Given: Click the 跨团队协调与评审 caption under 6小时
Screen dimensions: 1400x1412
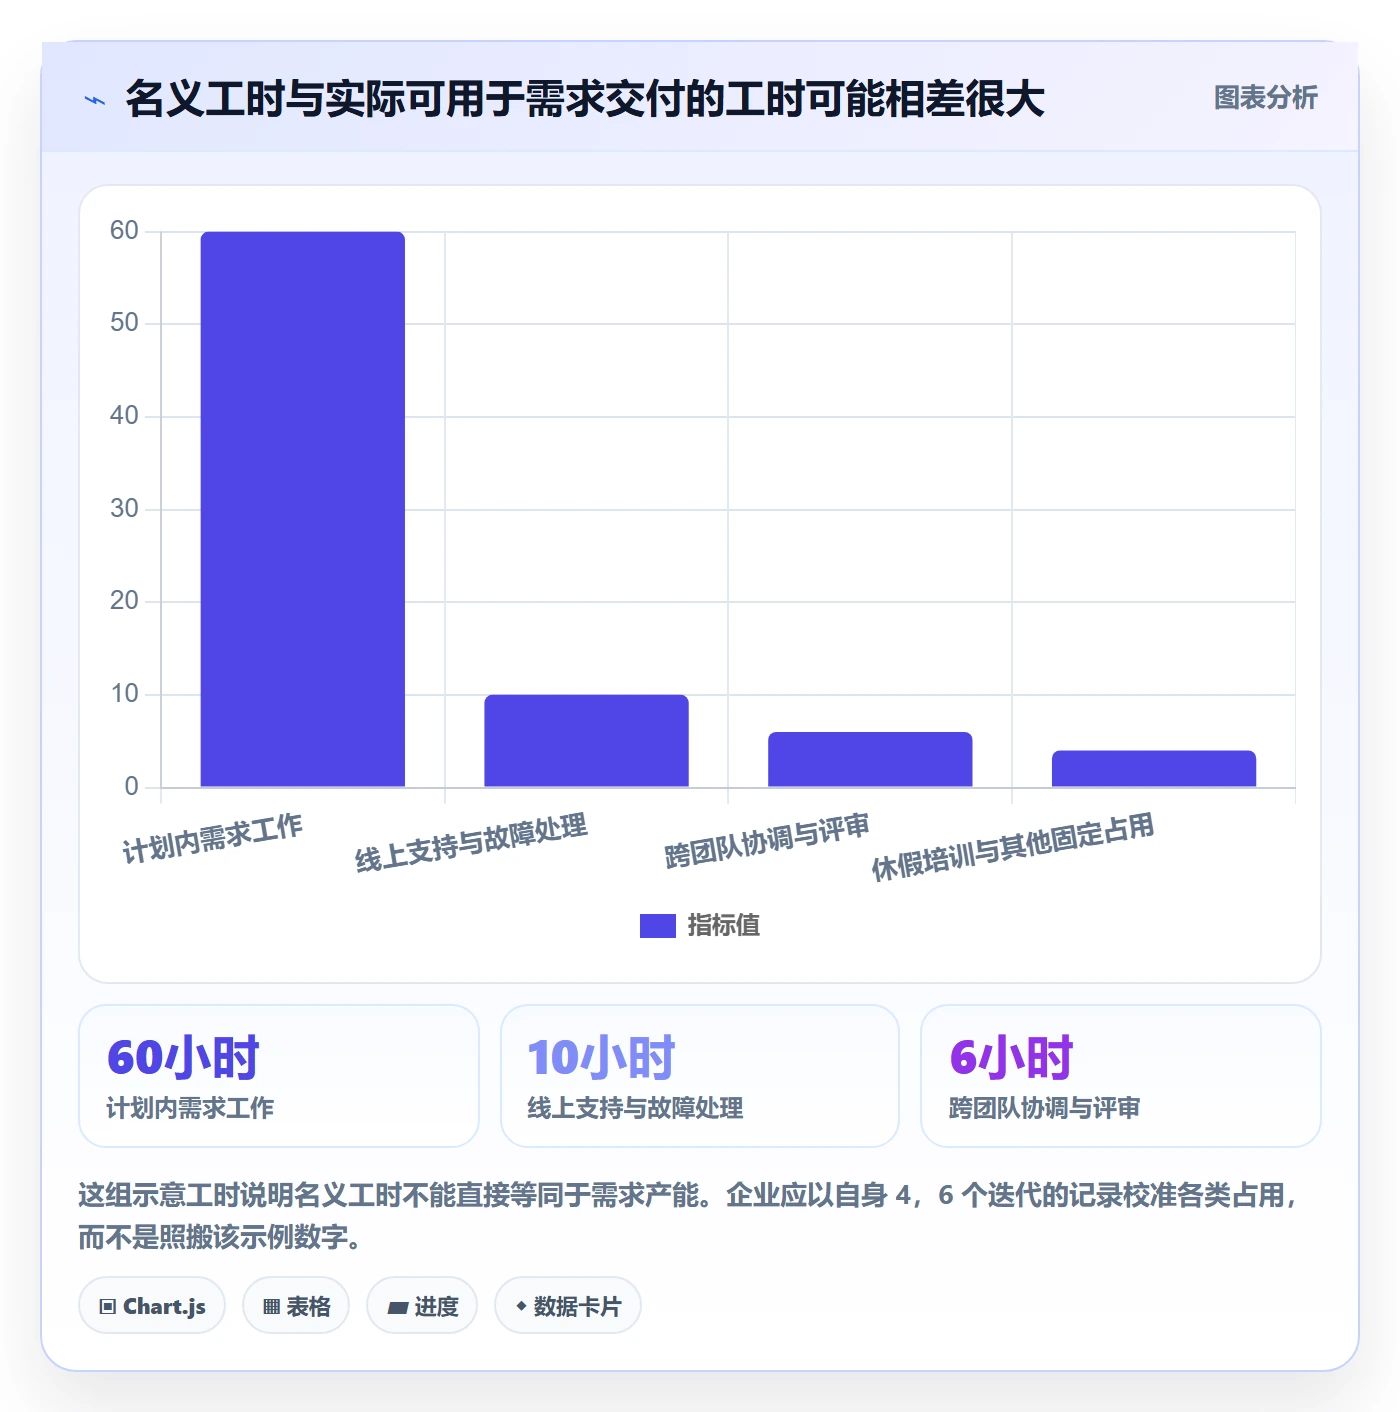Looking at the screenshot, I should pyautogui.click(x=1045, y=1108).
